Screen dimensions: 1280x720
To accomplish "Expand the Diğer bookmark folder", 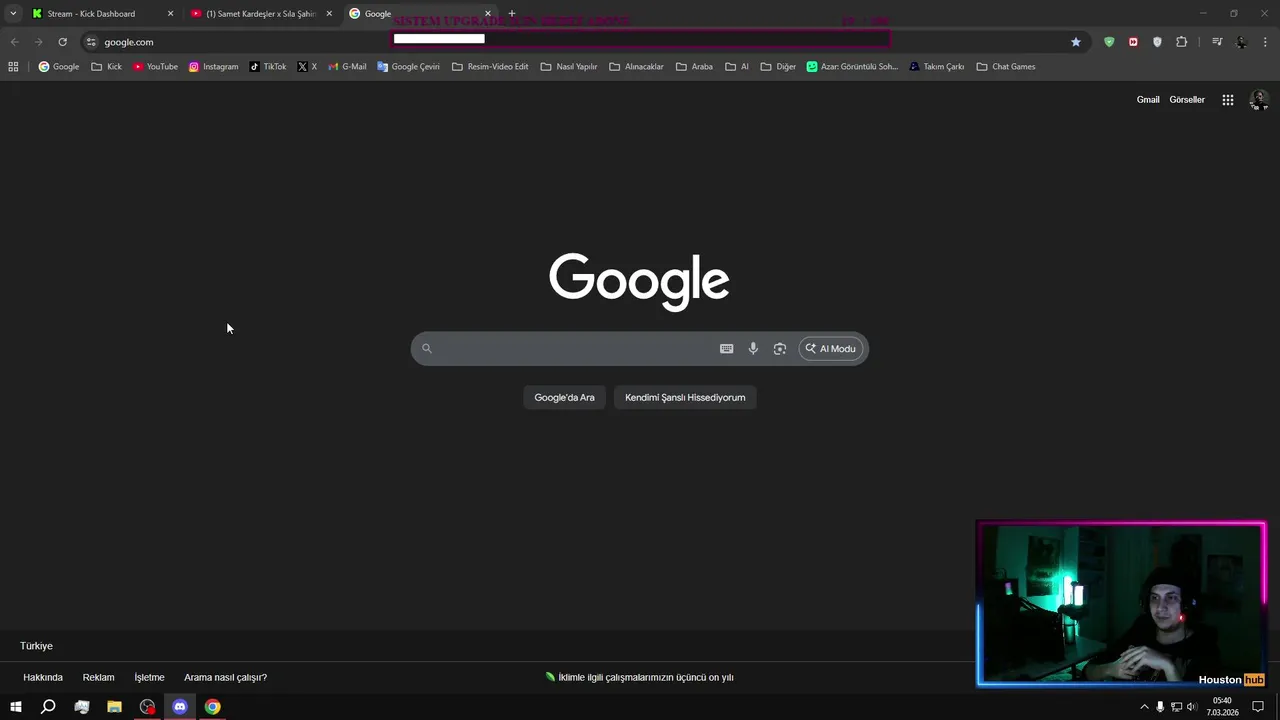I will [778, 67].
